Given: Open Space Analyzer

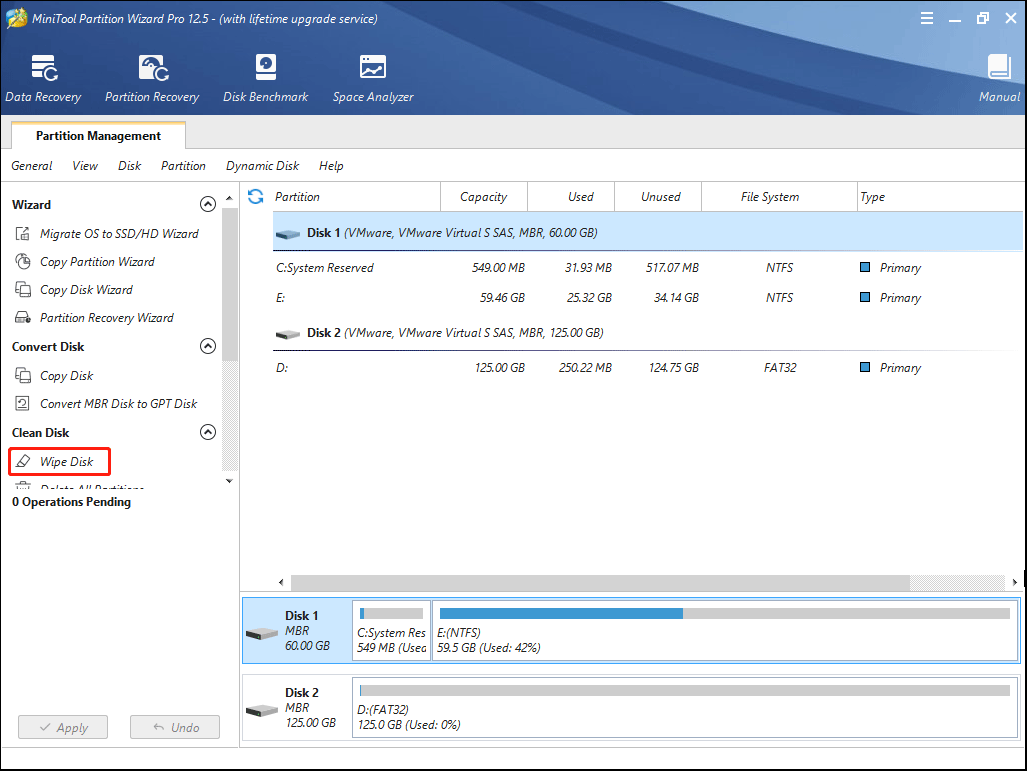Looking at the screenshot, I should [x=373, y=78].
